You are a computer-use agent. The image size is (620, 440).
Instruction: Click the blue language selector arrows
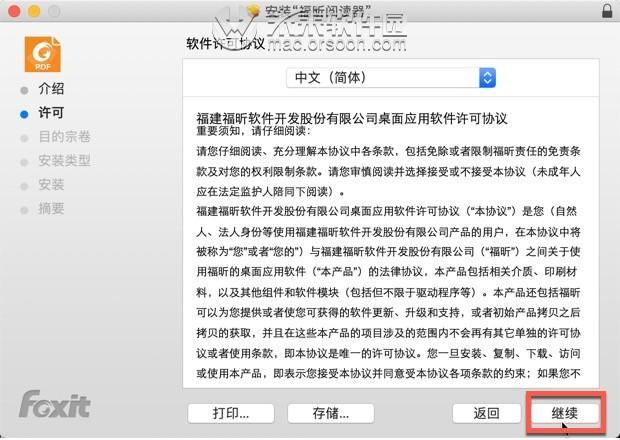click(487, 78)
